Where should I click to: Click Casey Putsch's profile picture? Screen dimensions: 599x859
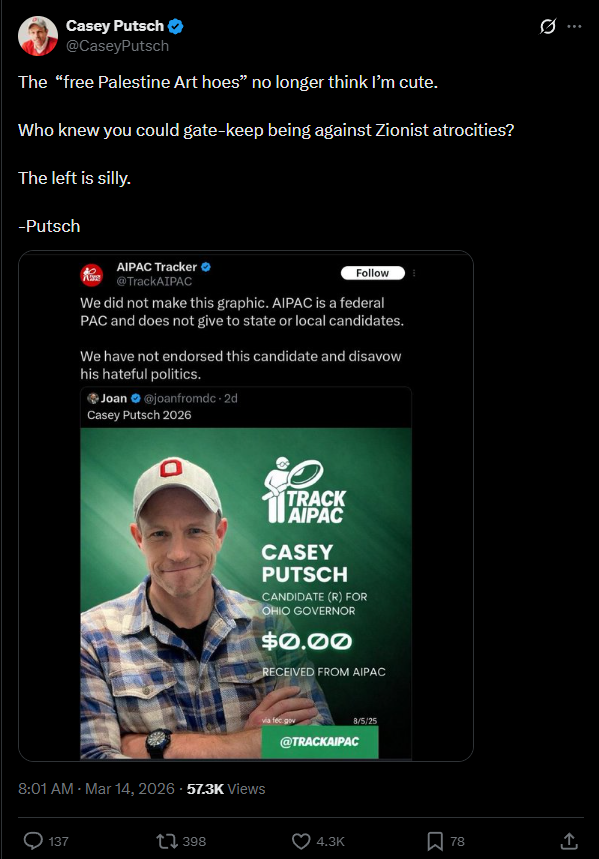coord(37,36)
